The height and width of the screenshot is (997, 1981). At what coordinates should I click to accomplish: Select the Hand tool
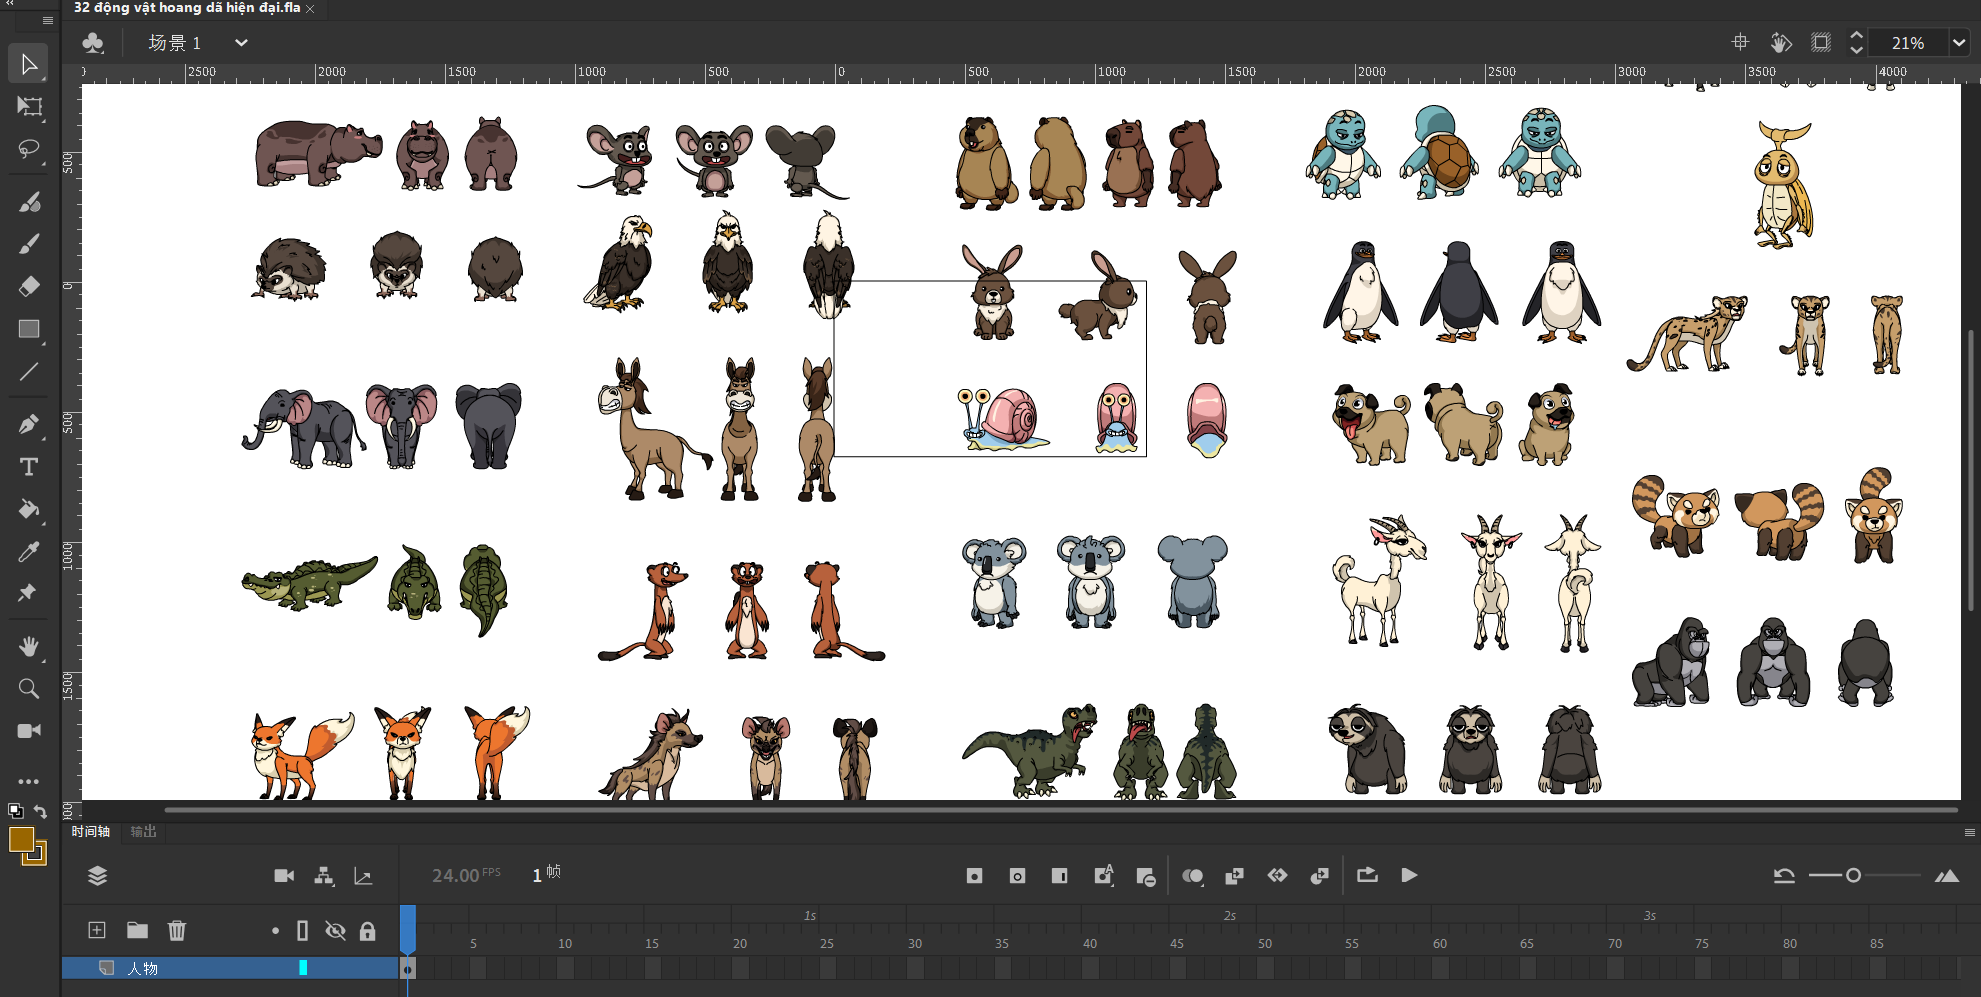(29, 646)
